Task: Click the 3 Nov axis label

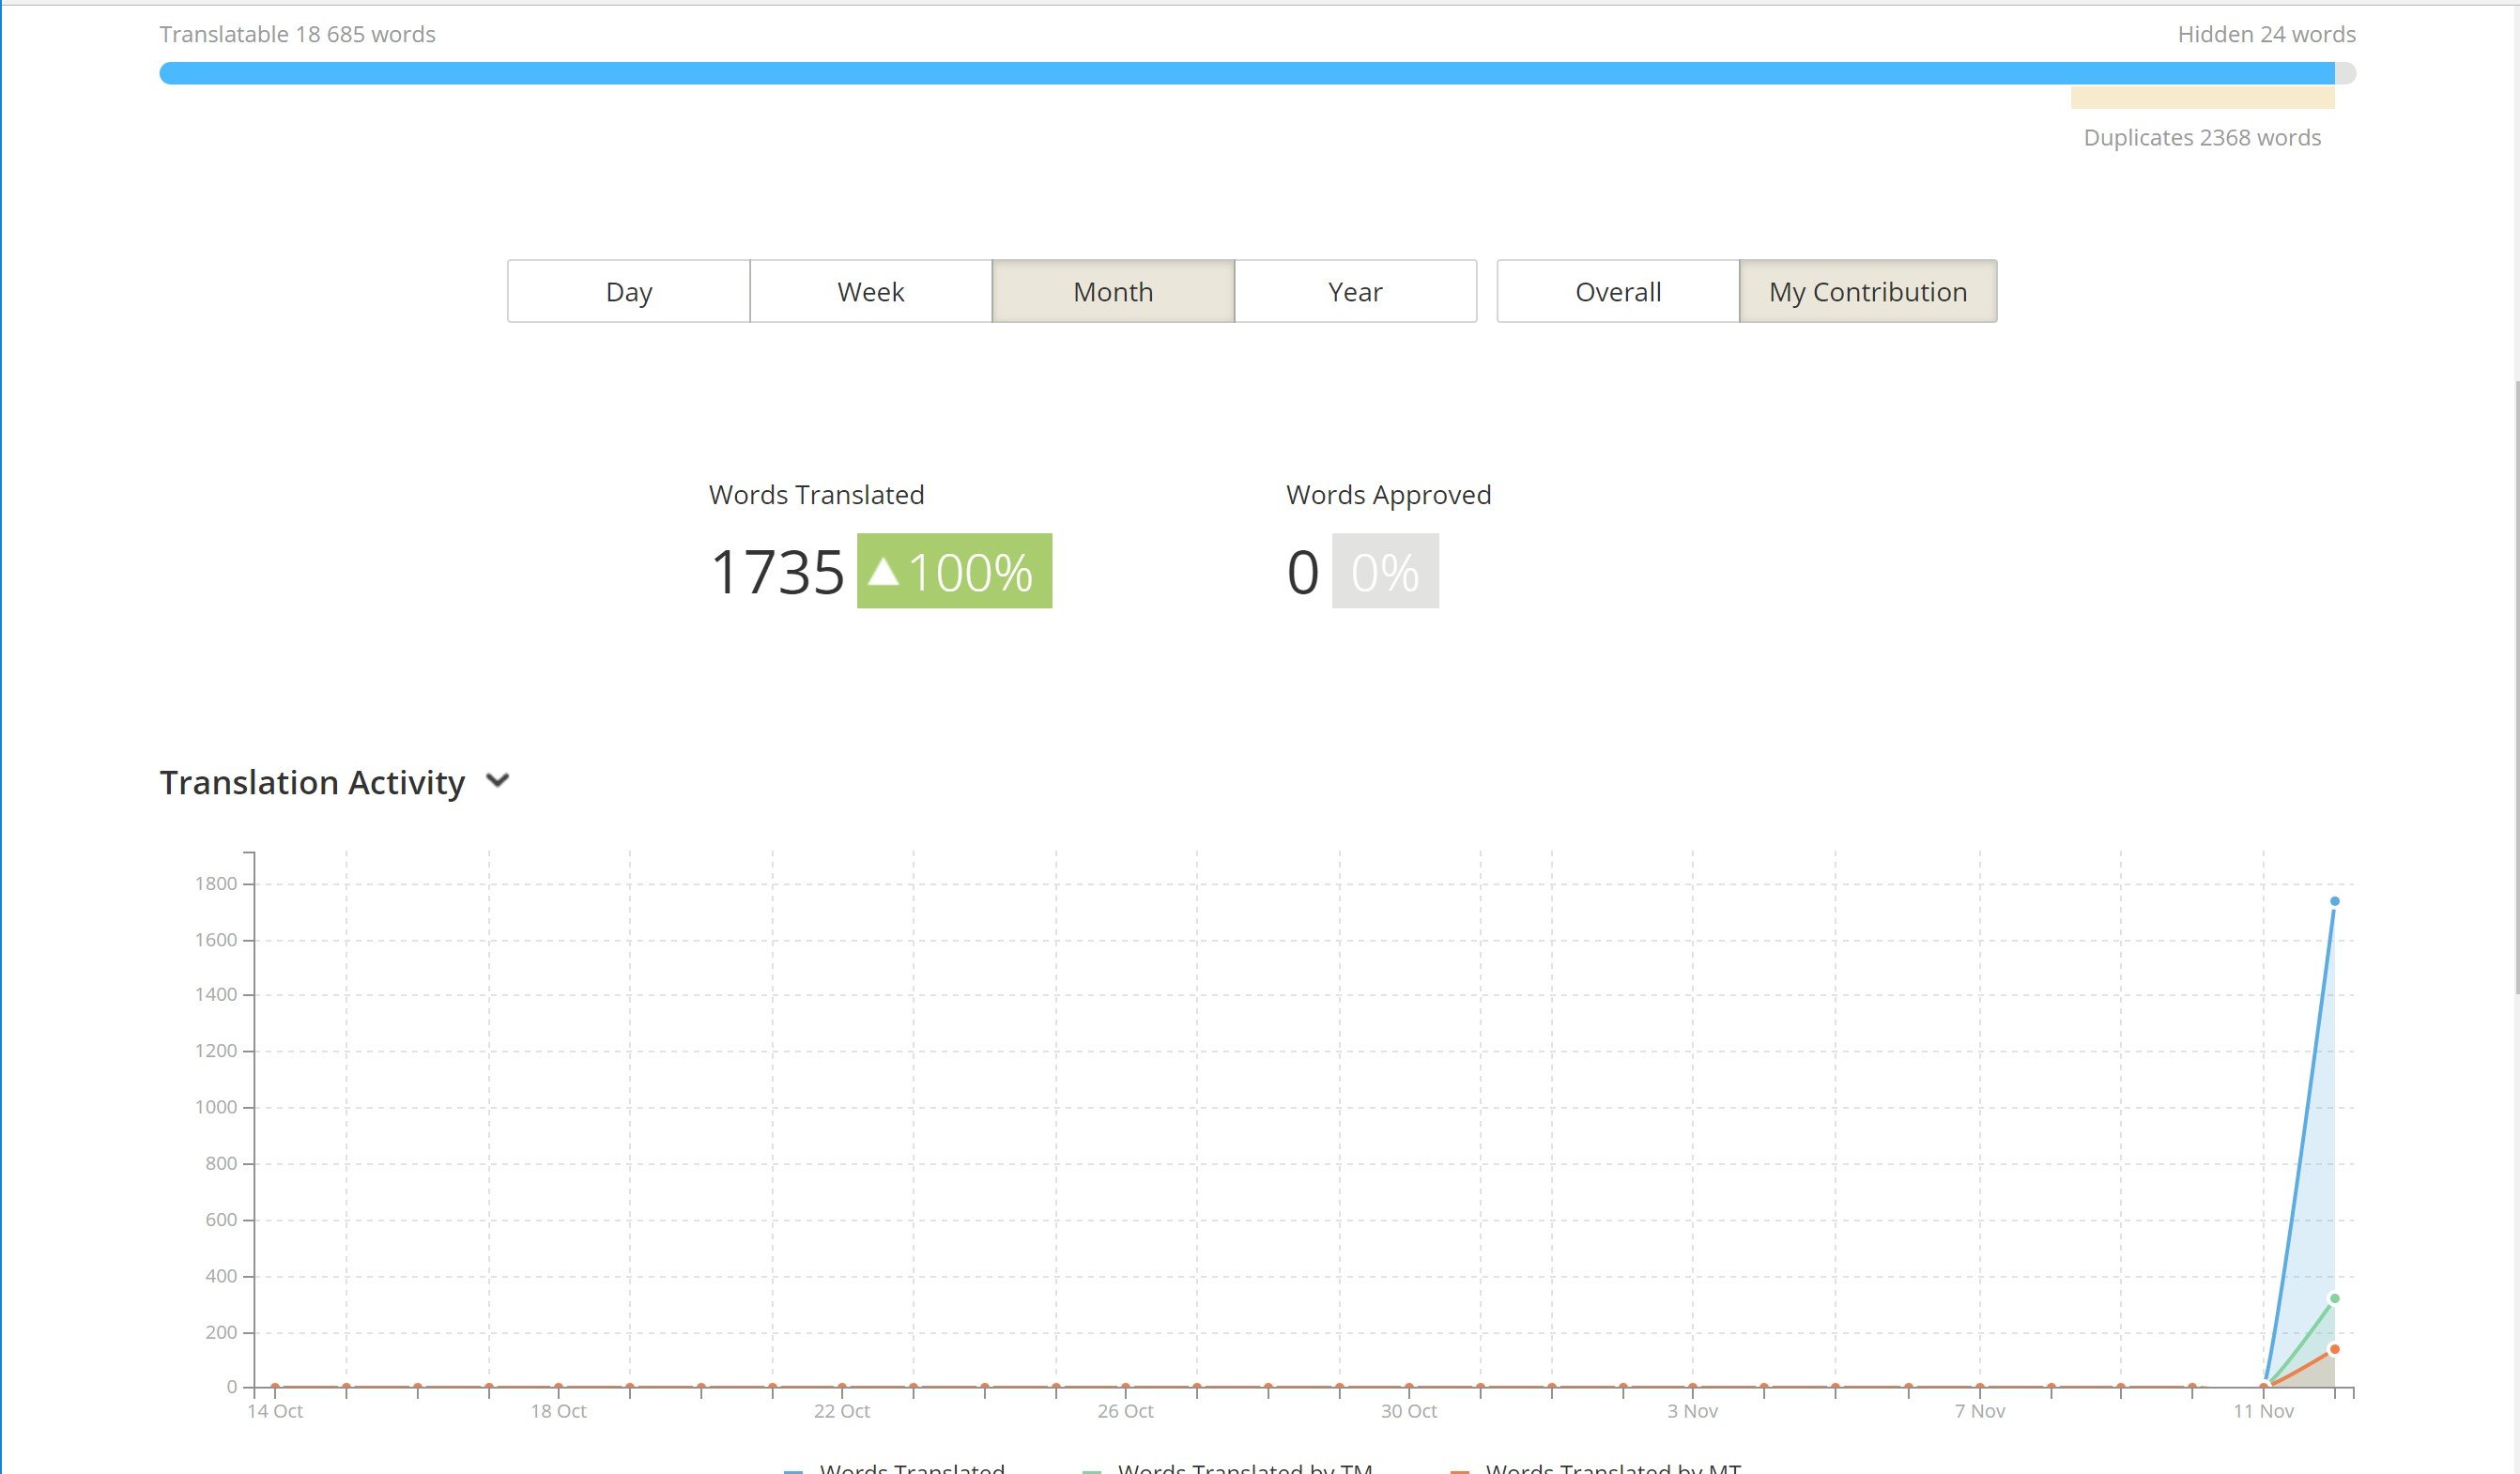Action: tap(1692, 1411)
